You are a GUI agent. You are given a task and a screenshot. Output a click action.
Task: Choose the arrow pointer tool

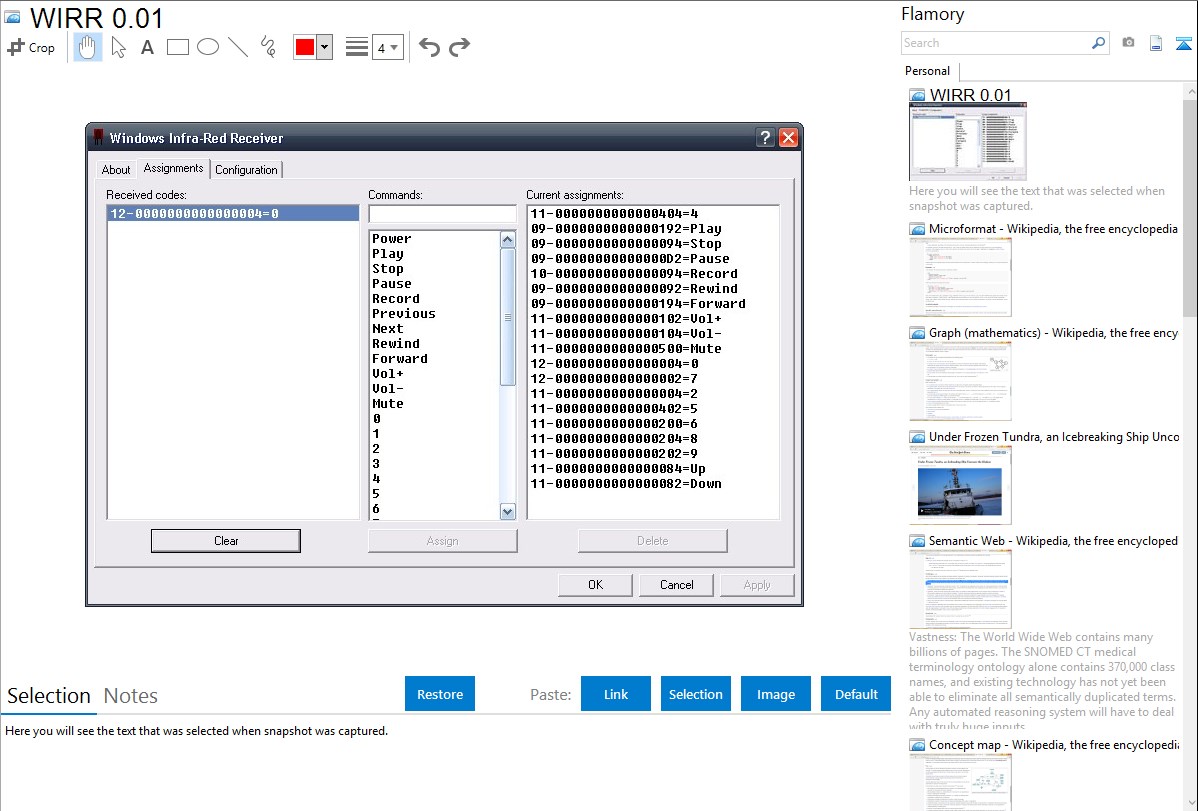[118, 47]
